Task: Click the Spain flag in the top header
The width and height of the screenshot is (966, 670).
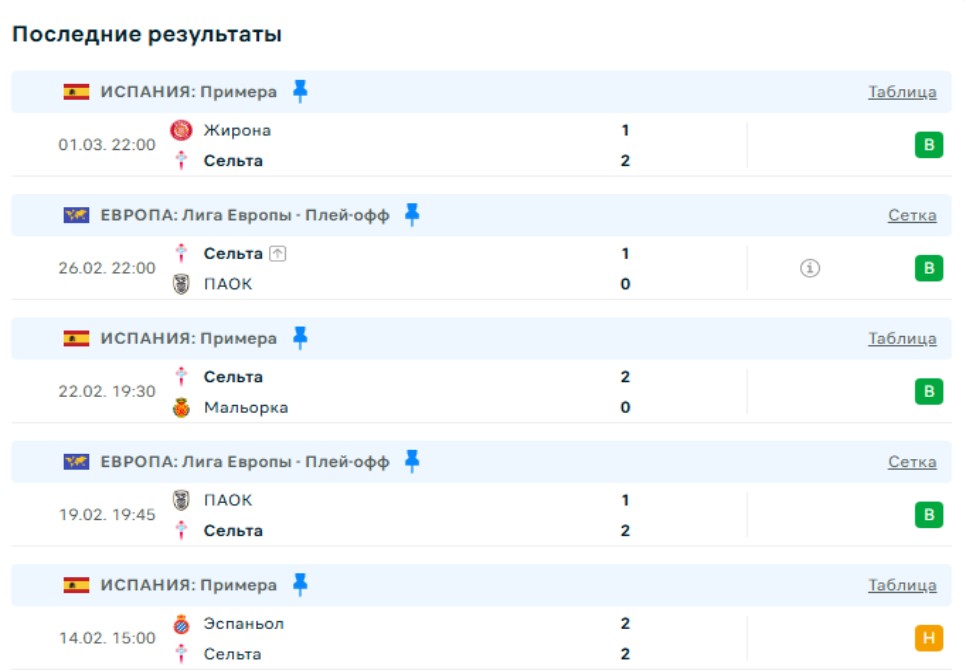Action: tap(76, 92)
